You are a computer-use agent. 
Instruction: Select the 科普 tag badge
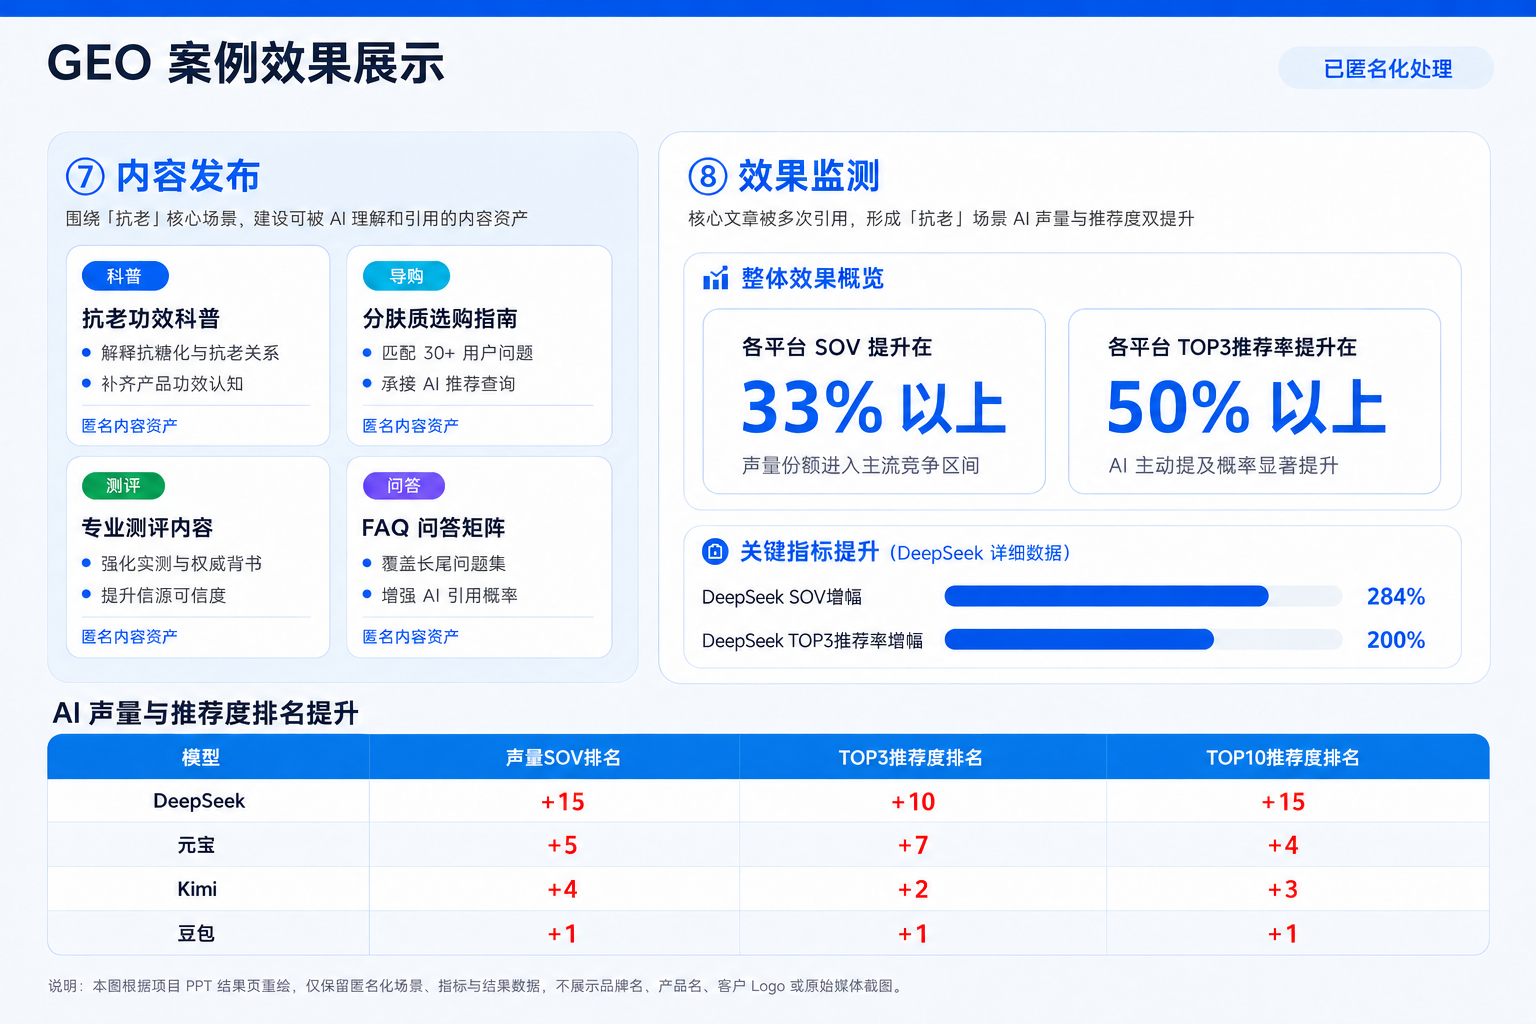pos(125,276)
